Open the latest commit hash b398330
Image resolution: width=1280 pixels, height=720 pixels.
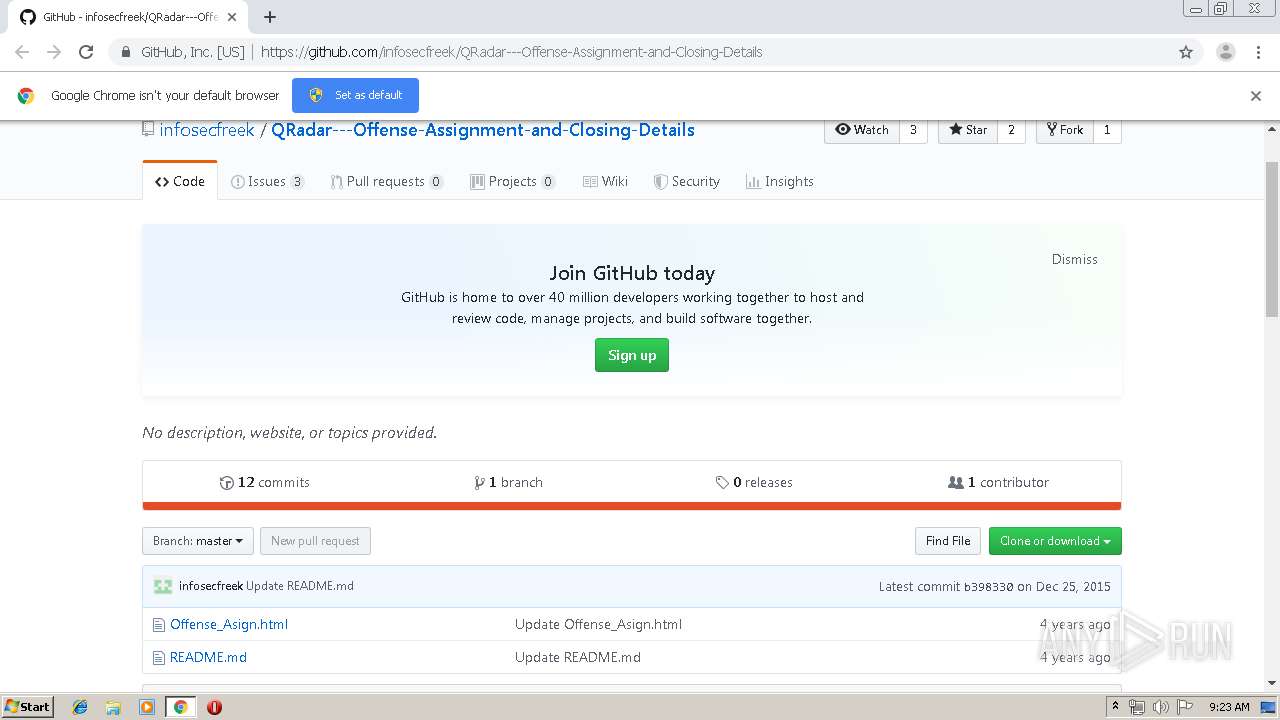click(988, 587)
